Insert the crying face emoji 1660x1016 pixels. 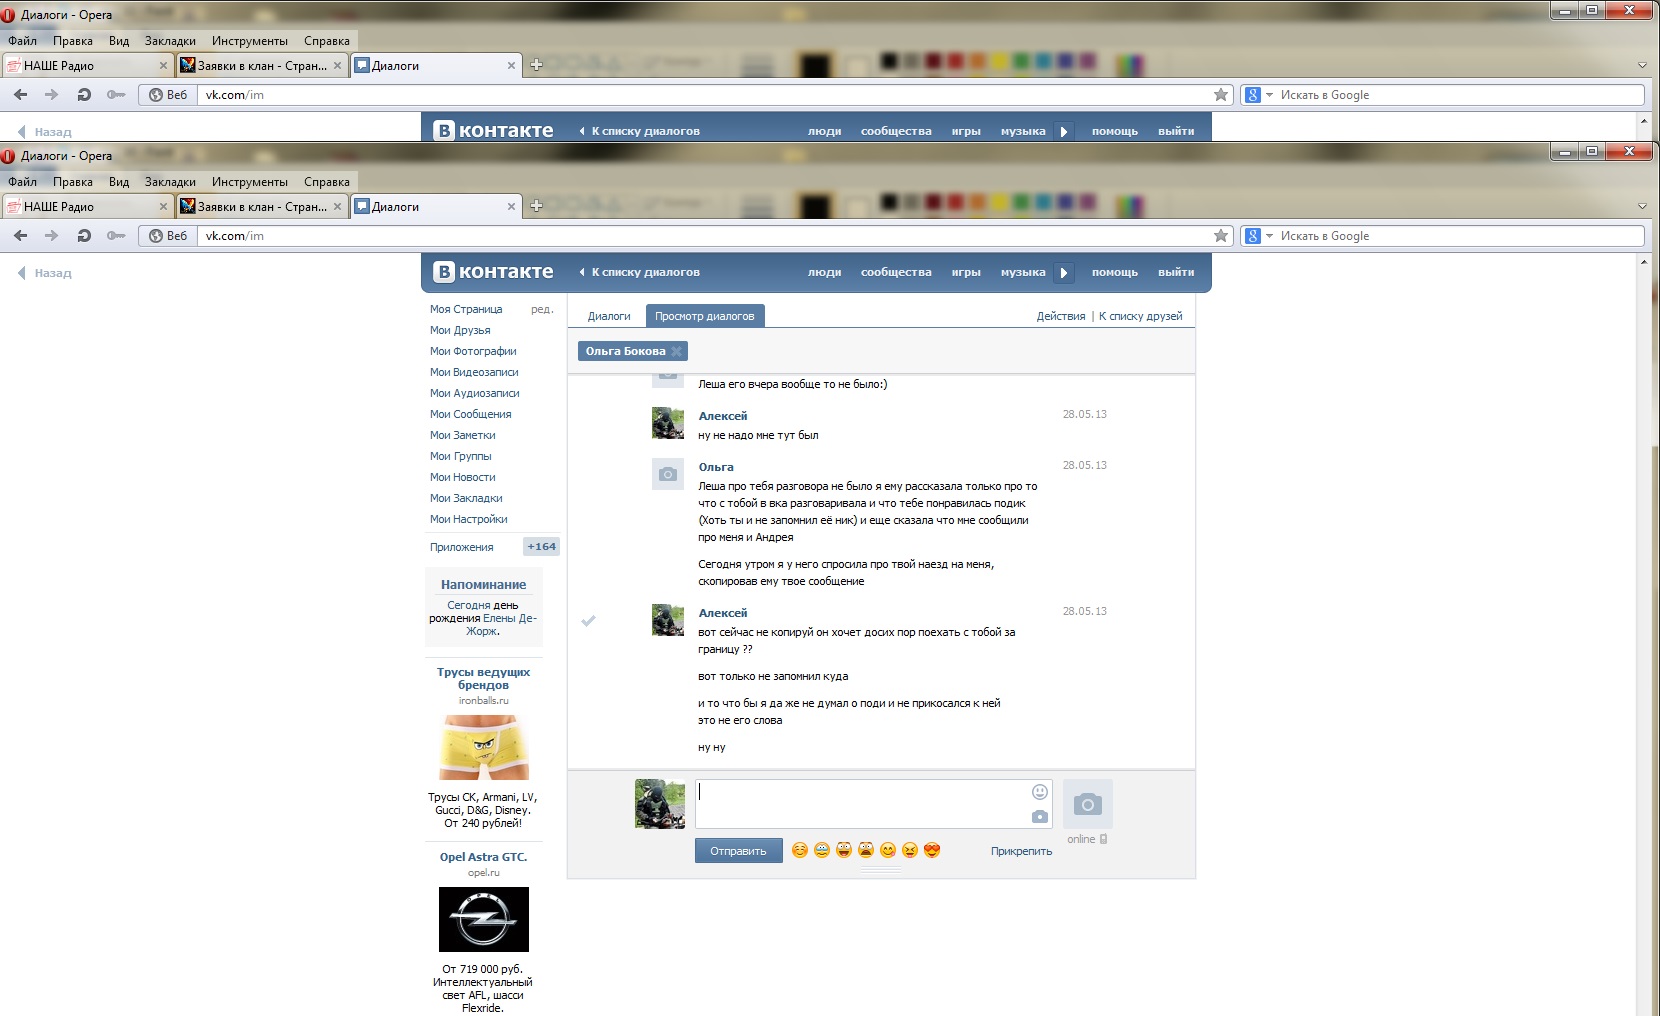click(x=822, y=850)
